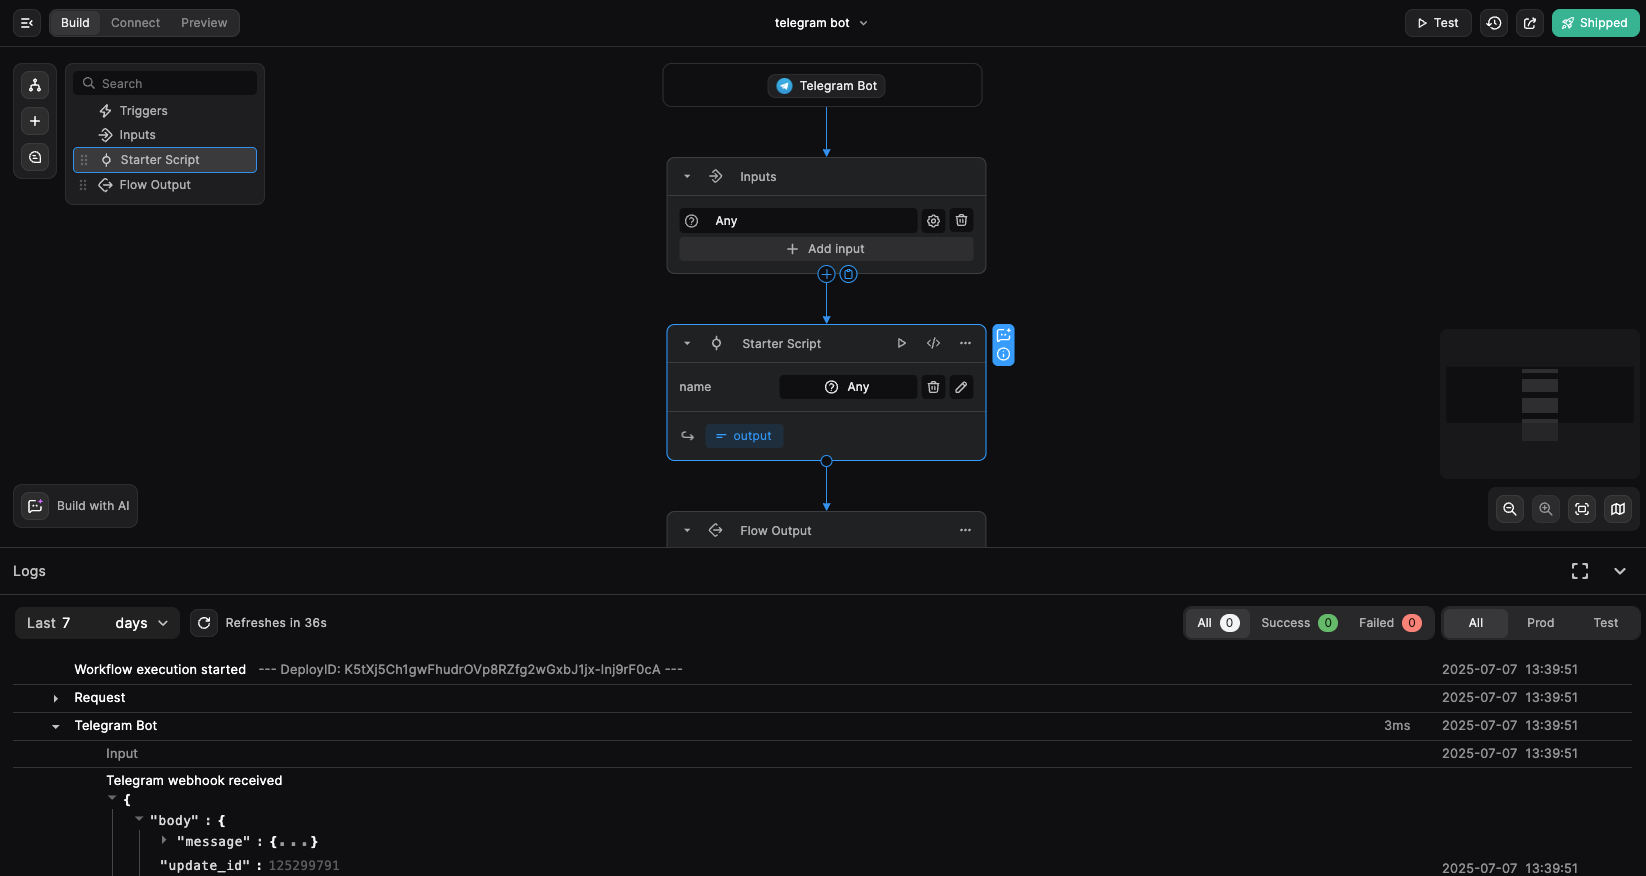Edit the name parameter with pencil icon
Screen dimensions: 1646x876
click(x=961, y=387)
